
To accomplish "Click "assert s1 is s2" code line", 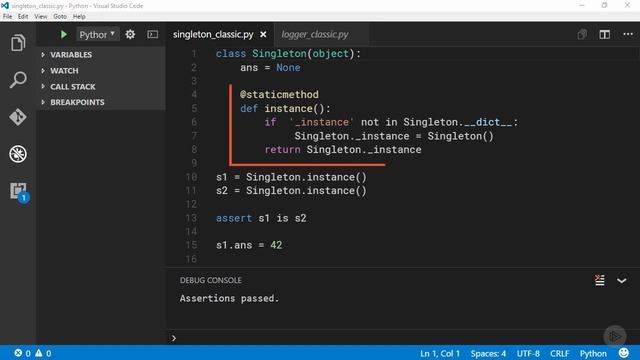I will (x=261, y=218).
